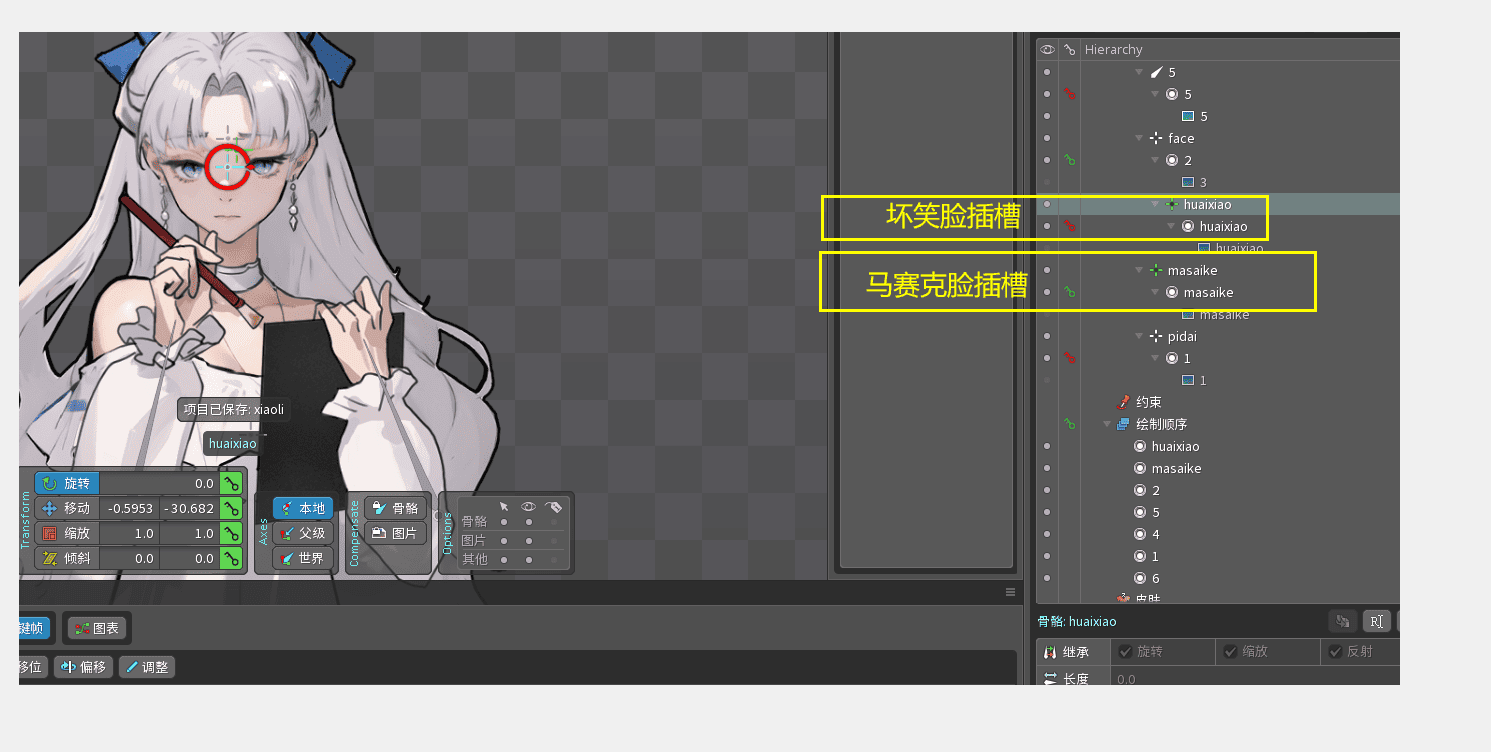Switch axes to 世界 (World)
Screen dimensions: 1491x752
point(303,558)
